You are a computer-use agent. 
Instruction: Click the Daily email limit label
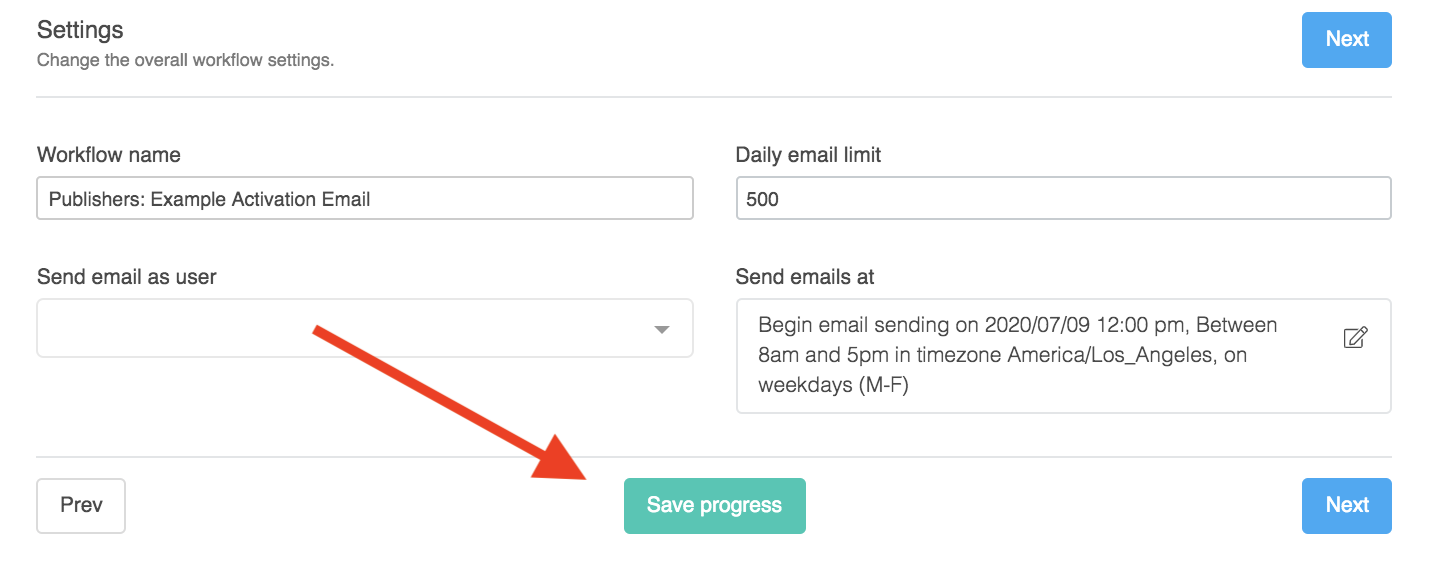808,155
